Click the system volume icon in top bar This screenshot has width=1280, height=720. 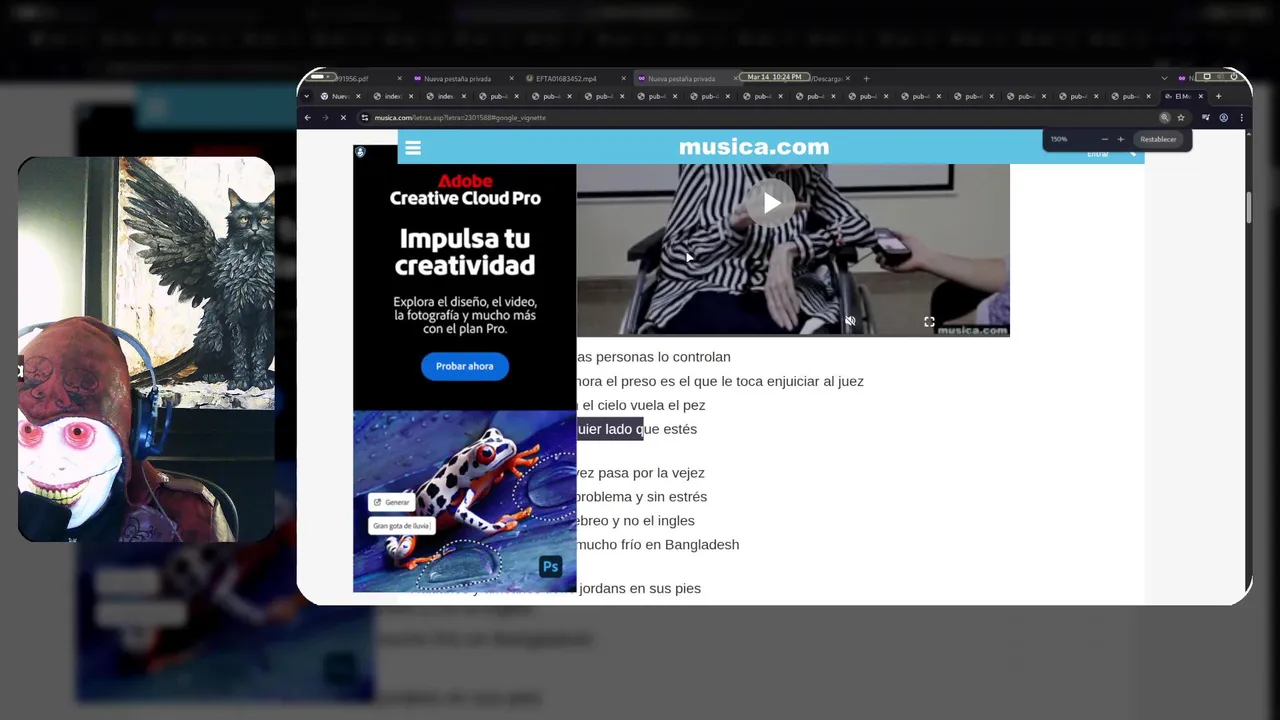point(1222,77)
